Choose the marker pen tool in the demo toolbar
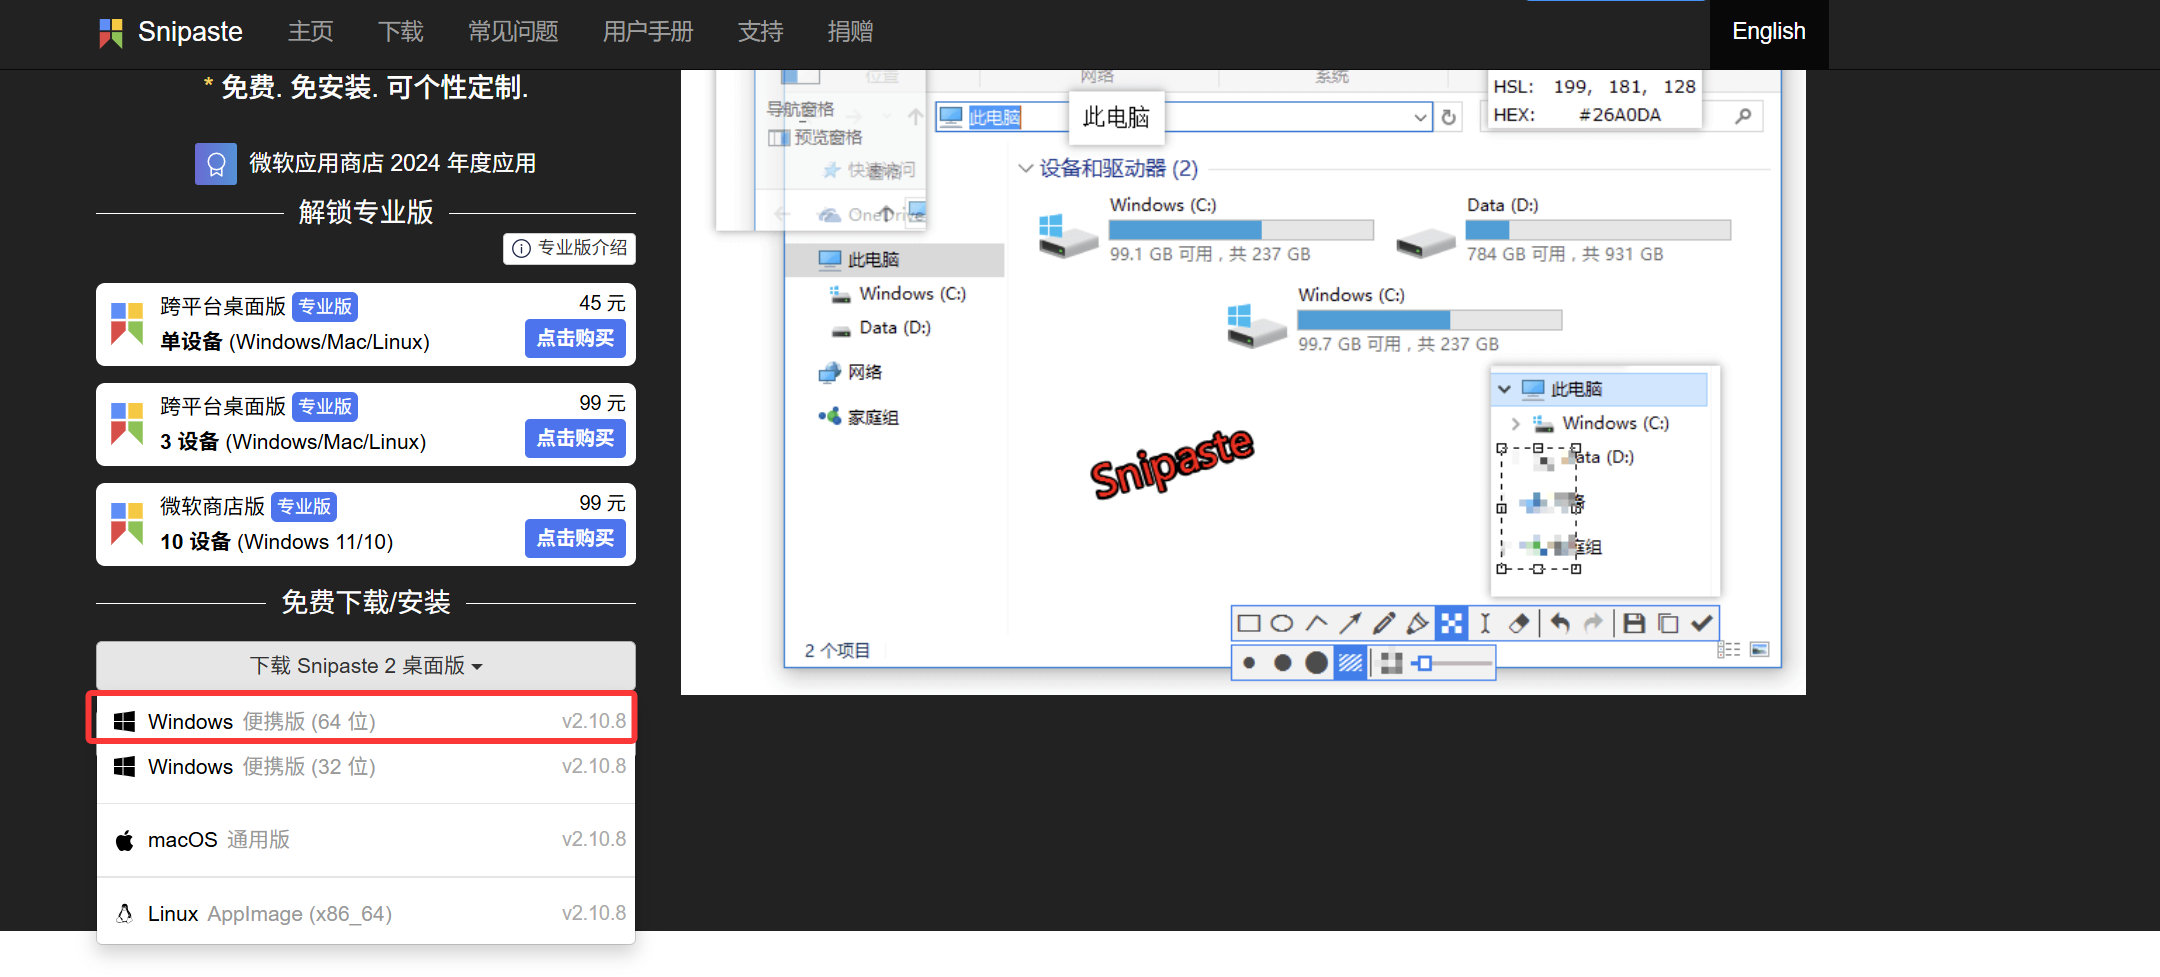This screenshot has height=977, width=2160. click(x=1417, y=624)
